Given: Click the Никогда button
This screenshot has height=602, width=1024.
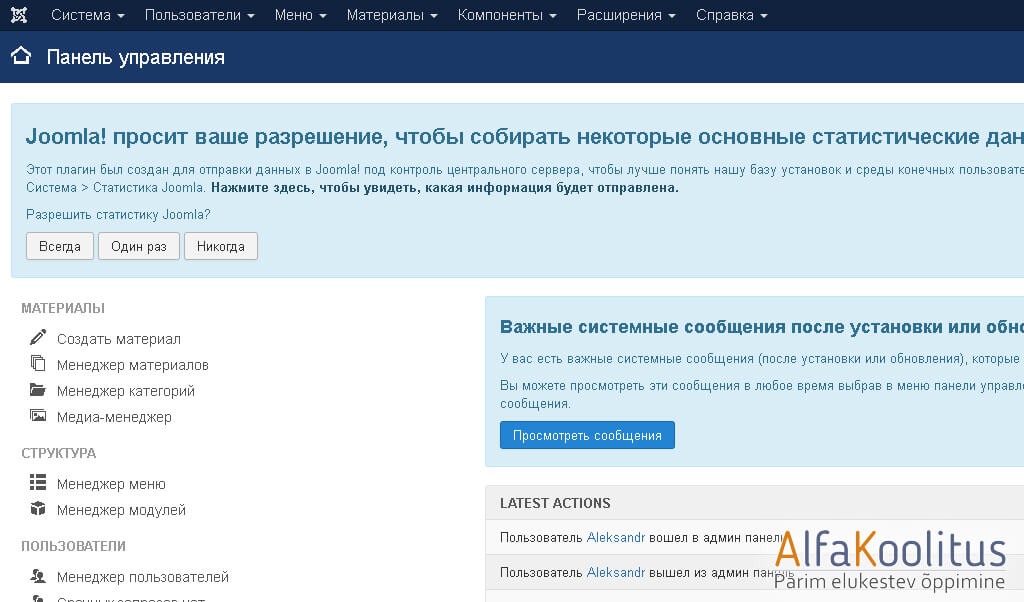Looking at the screenshot, I should point(221,246).
